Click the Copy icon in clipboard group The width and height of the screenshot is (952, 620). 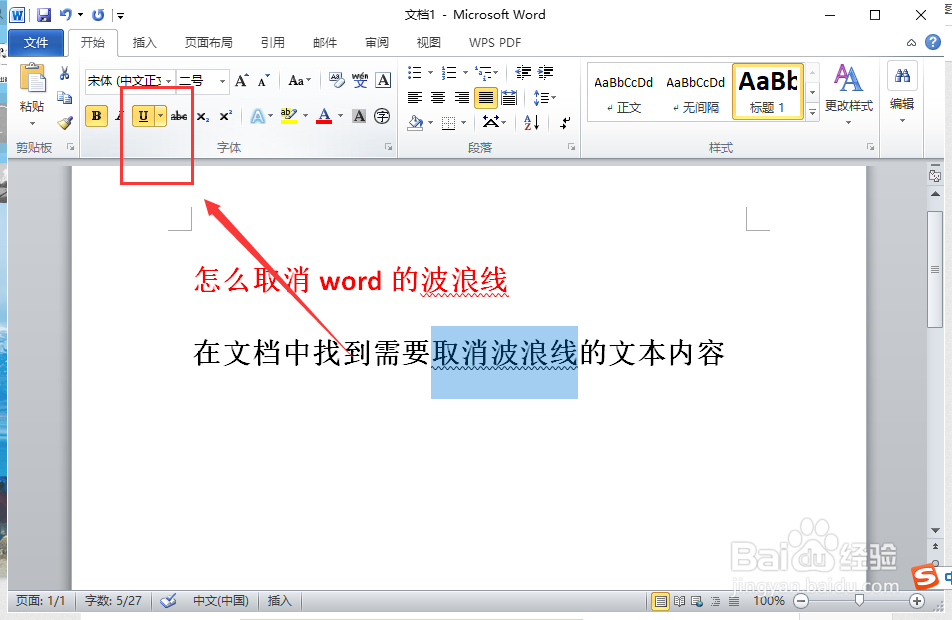point(64,97)
